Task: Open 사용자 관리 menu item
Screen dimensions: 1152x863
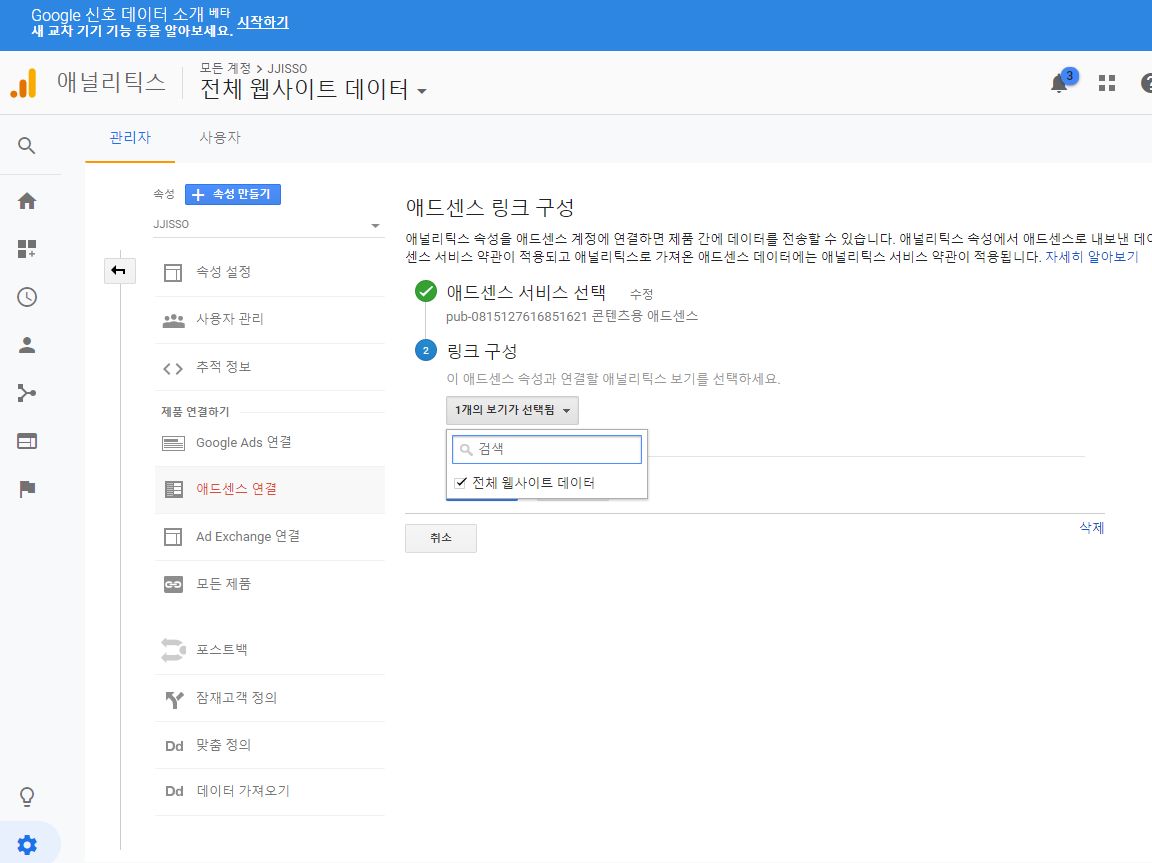Action: (270, 319)
